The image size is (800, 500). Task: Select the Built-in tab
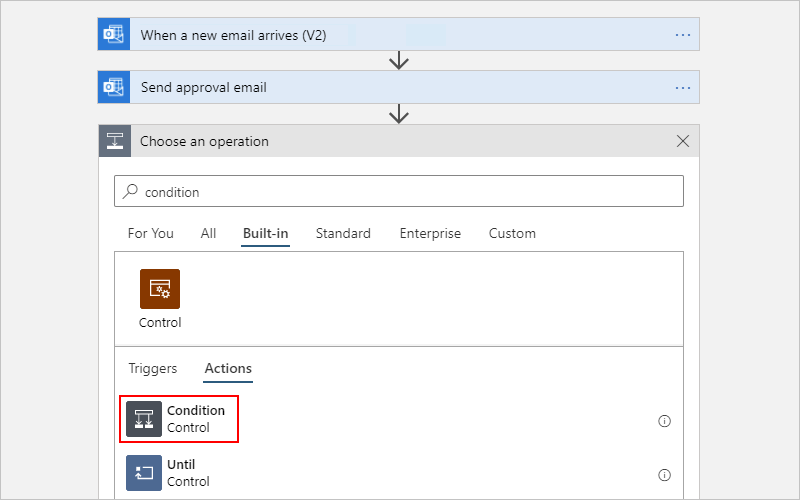tap(265, 233)
